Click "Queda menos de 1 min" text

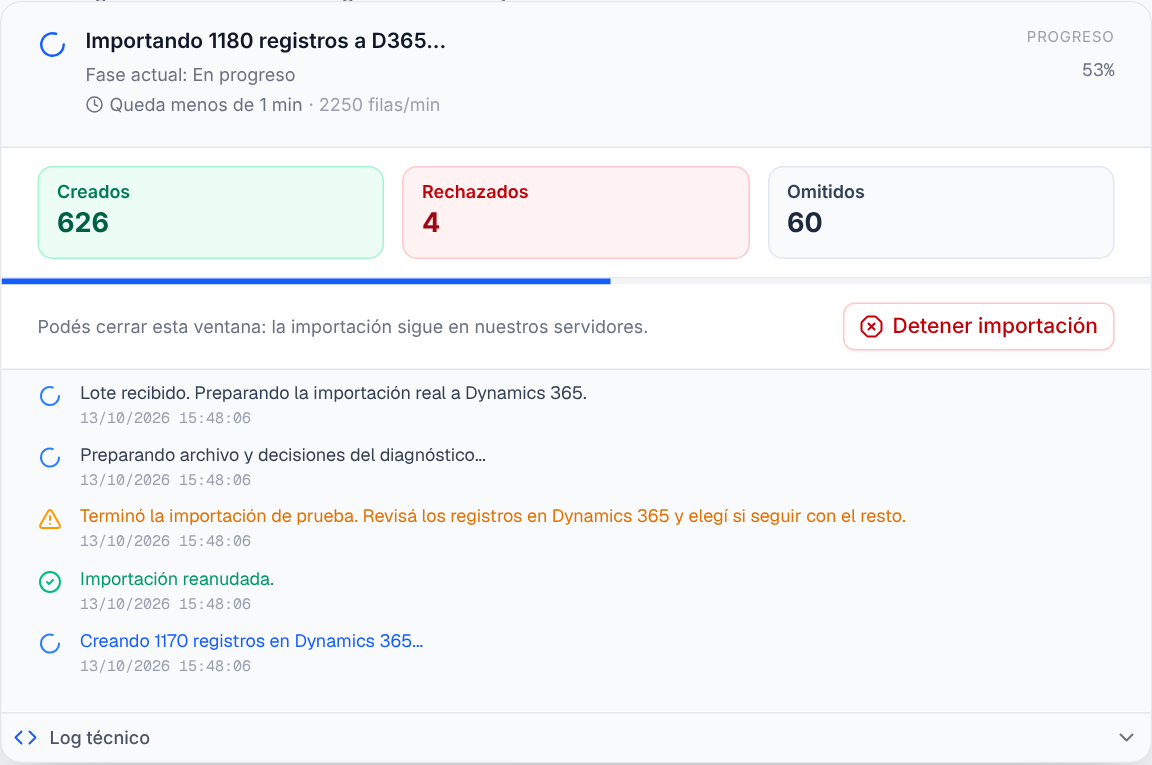(206, 105)
